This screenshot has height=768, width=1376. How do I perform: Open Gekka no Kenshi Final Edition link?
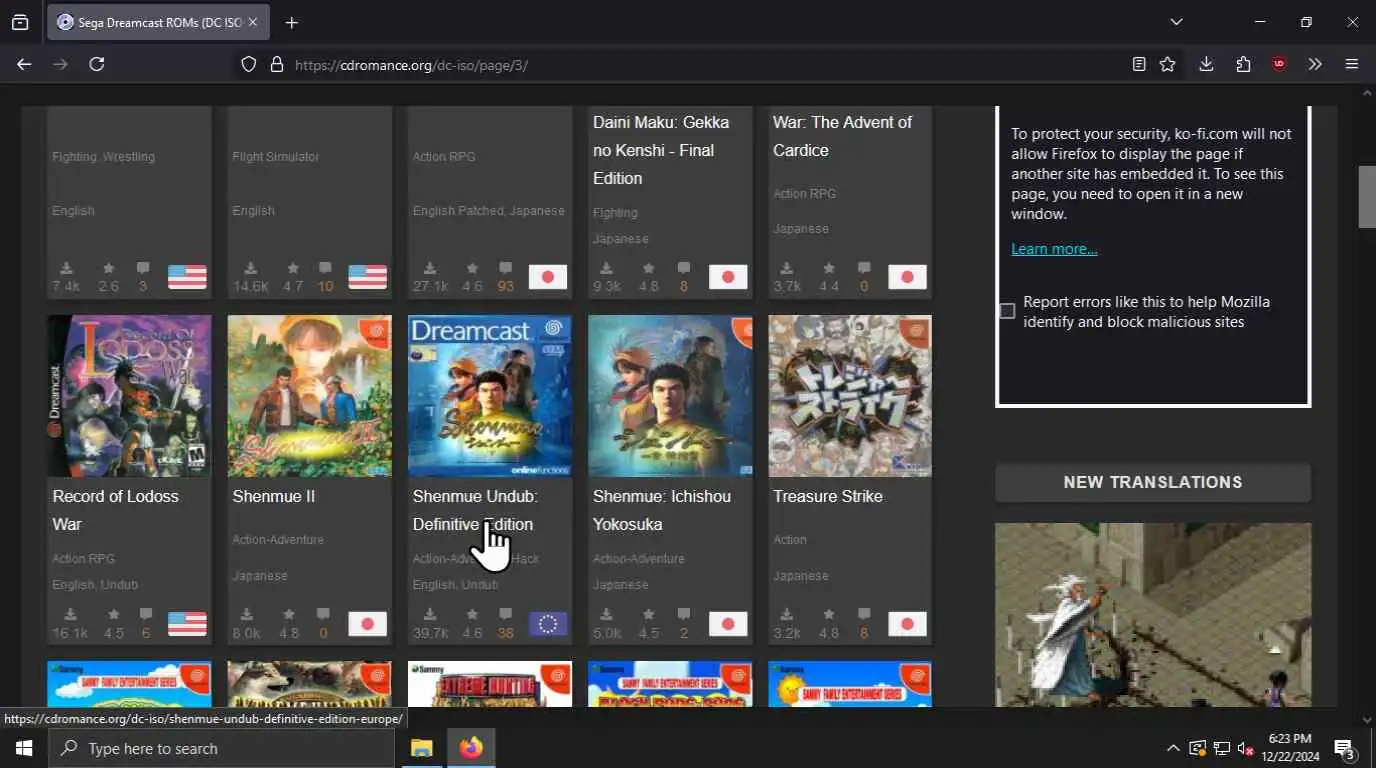pyautogui.click(x=661, y=150)
